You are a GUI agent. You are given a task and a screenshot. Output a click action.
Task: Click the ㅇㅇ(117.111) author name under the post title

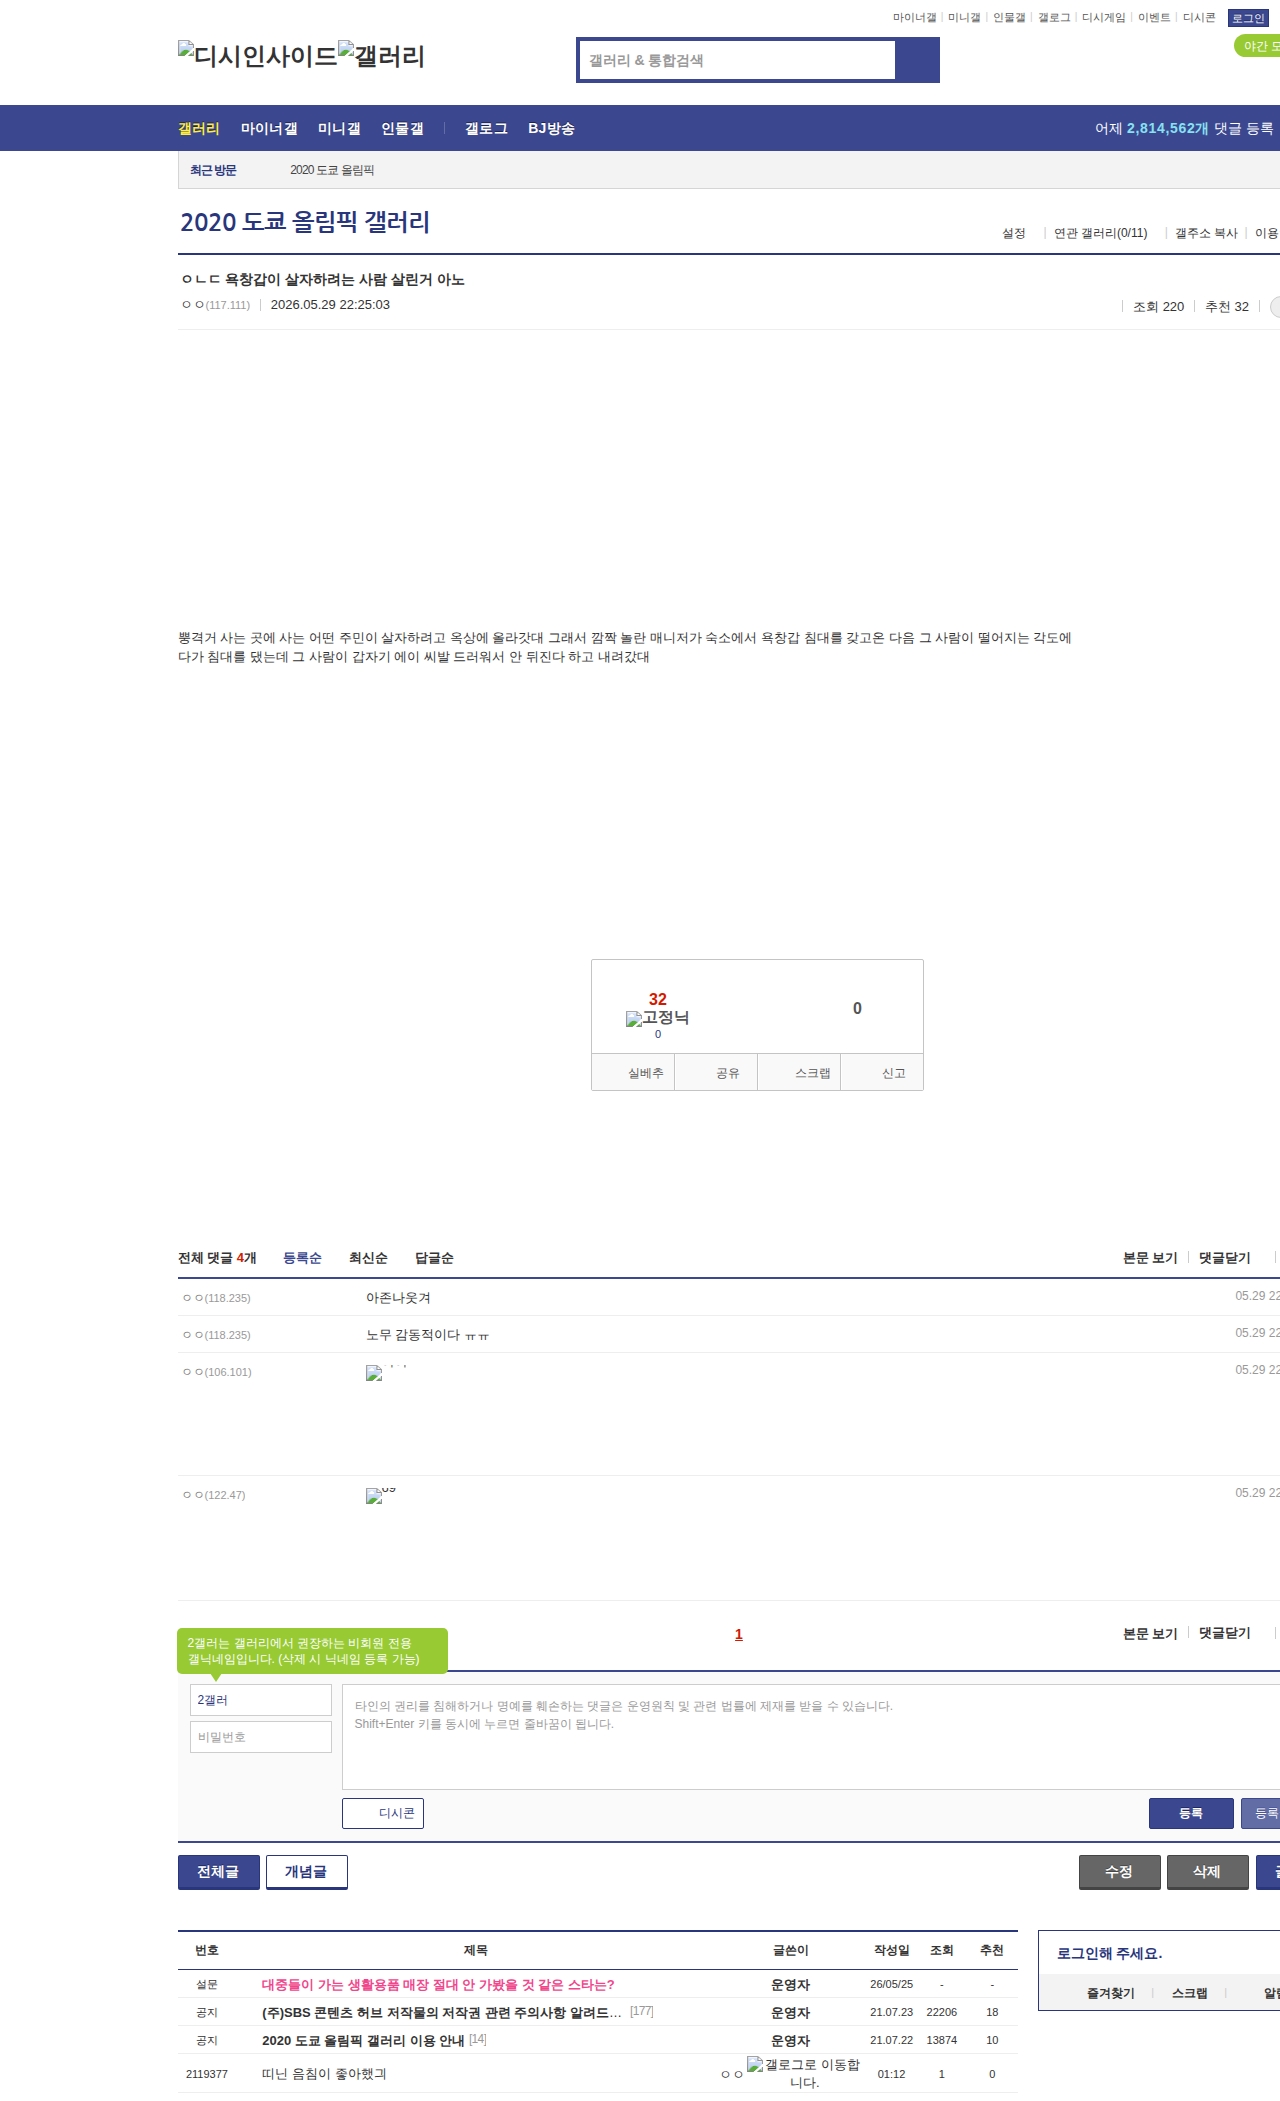coord(216,305)
